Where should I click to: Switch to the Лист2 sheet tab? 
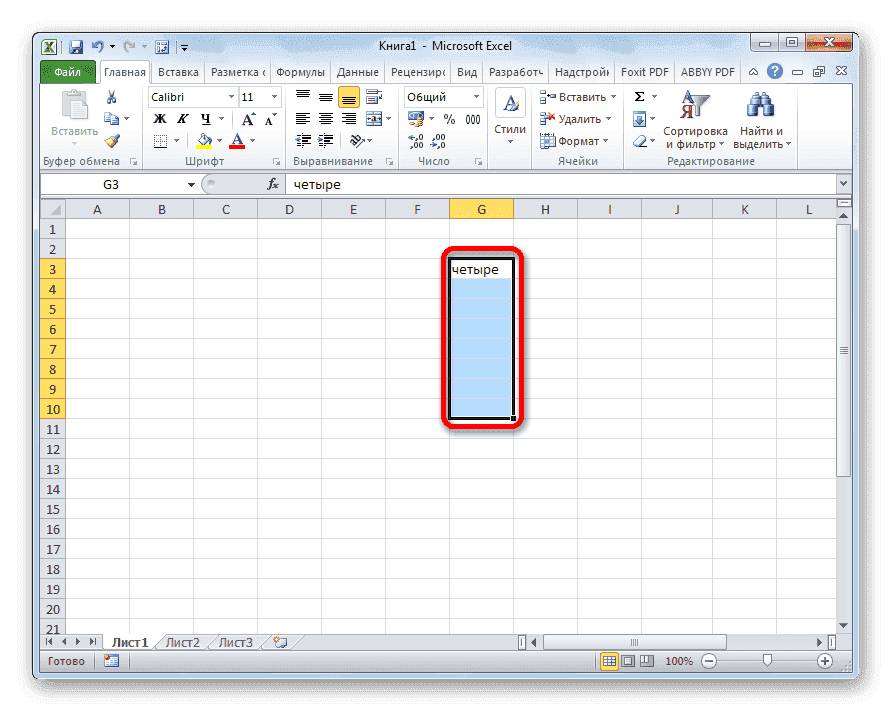click(x=182, y=643)
